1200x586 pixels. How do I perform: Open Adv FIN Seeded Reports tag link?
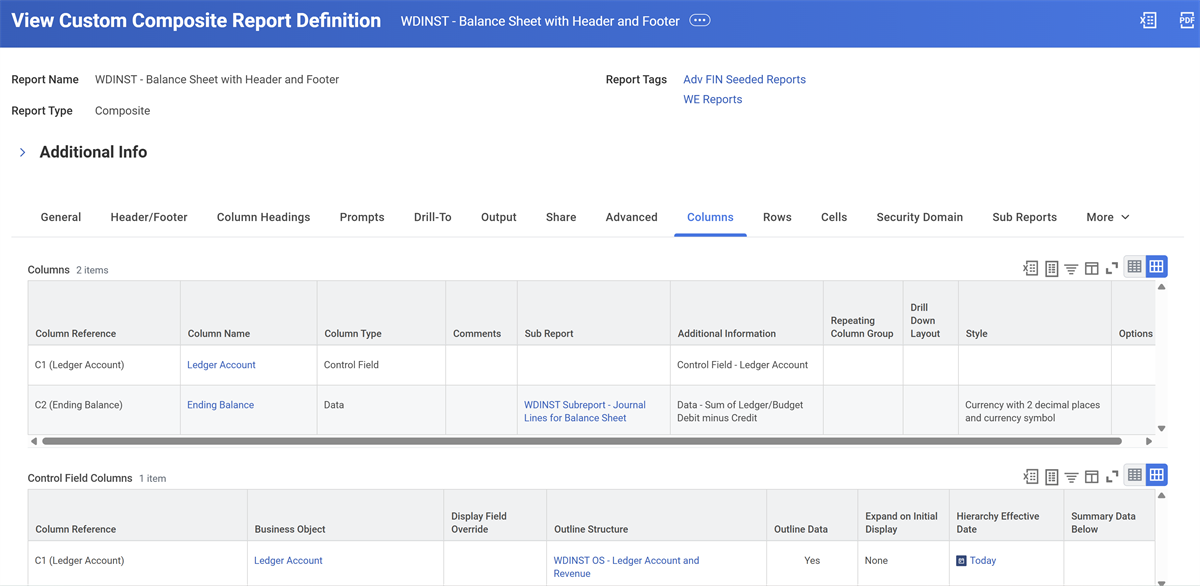[744, 79]
